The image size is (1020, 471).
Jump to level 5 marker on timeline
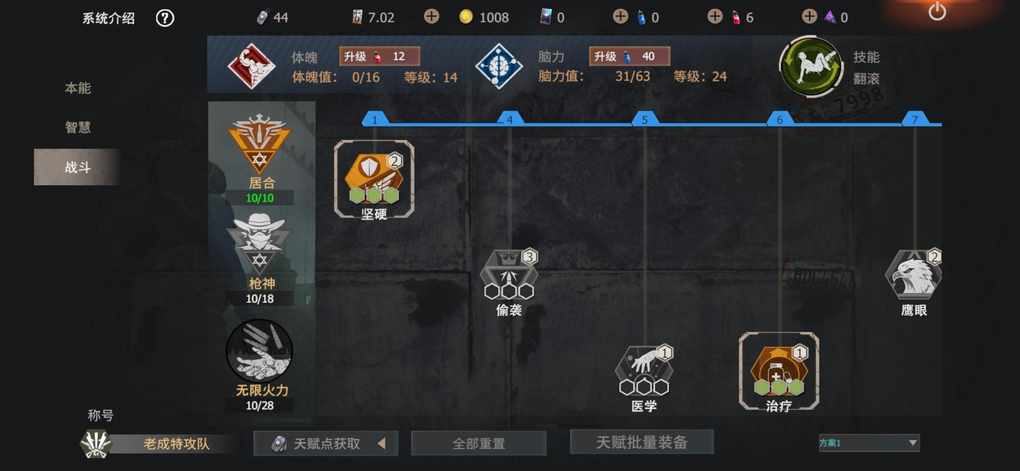pyautogui.click(x=645, y=119)
